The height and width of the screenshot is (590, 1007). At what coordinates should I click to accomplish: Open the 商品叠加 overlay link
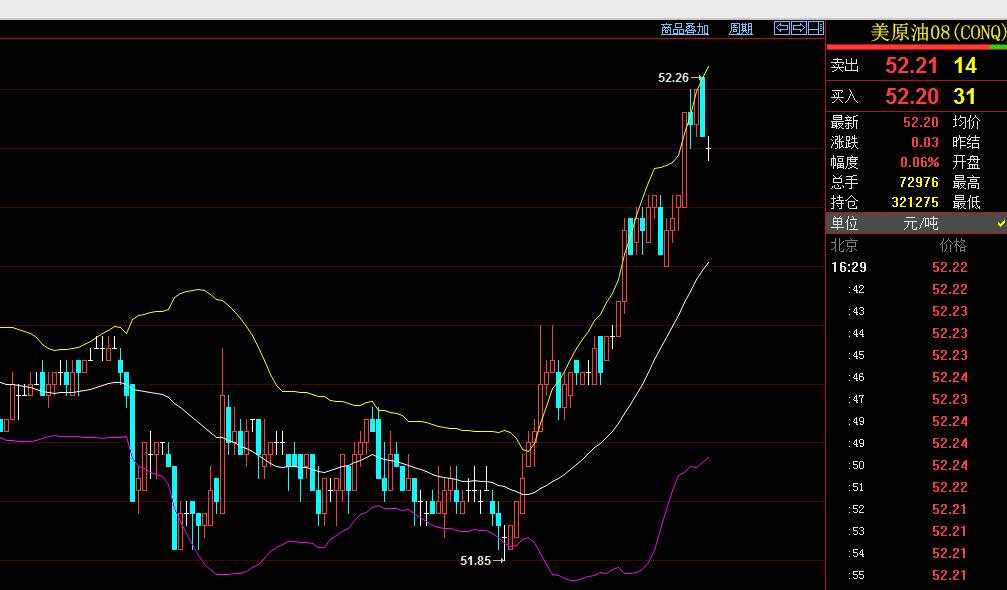[x=685, y=29]
